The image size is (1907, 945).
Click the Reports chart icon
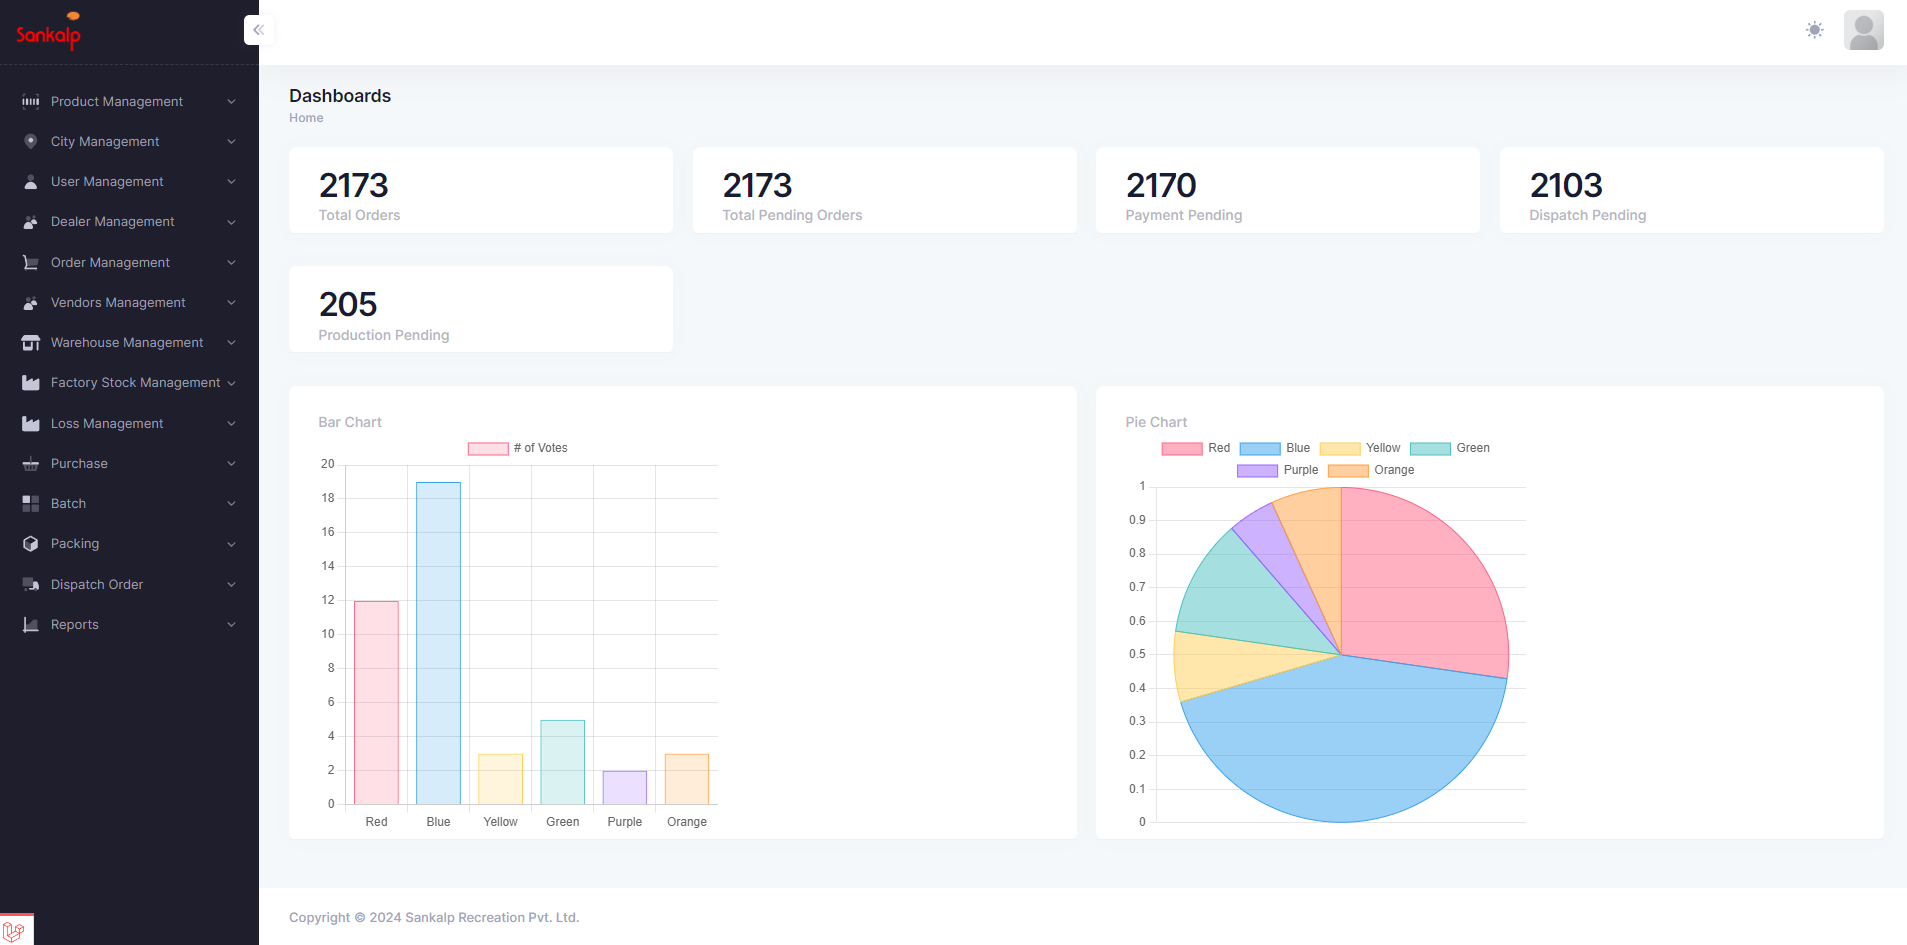[x=31, y=624]
